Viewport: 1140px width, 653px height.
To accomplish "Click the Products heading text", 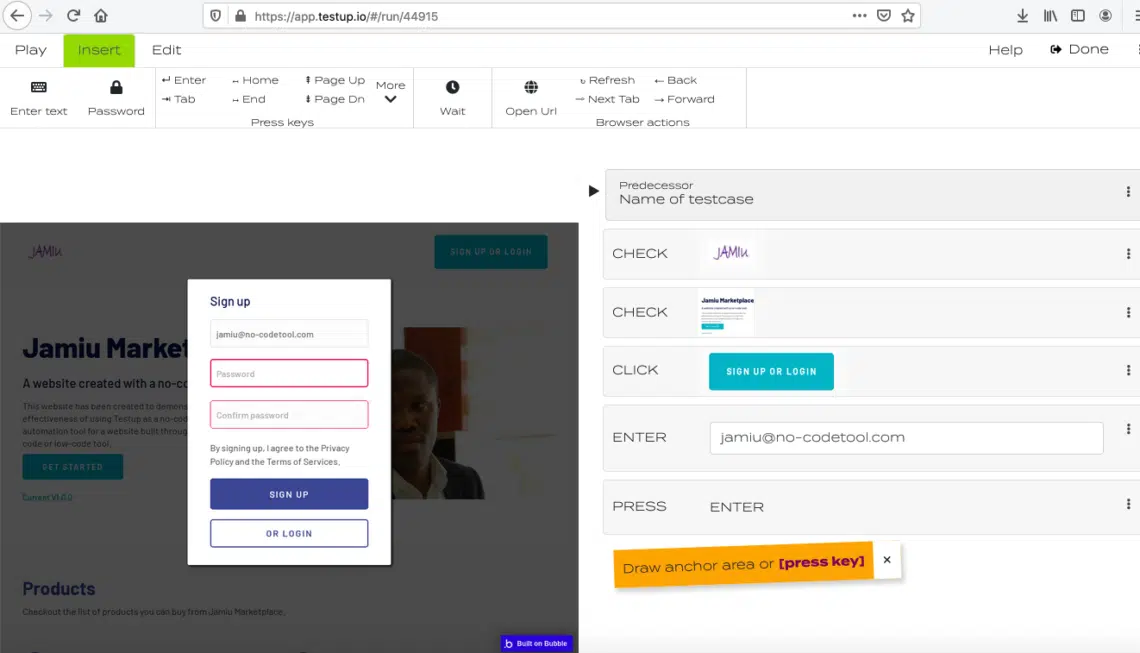I will tap(59, 588).
